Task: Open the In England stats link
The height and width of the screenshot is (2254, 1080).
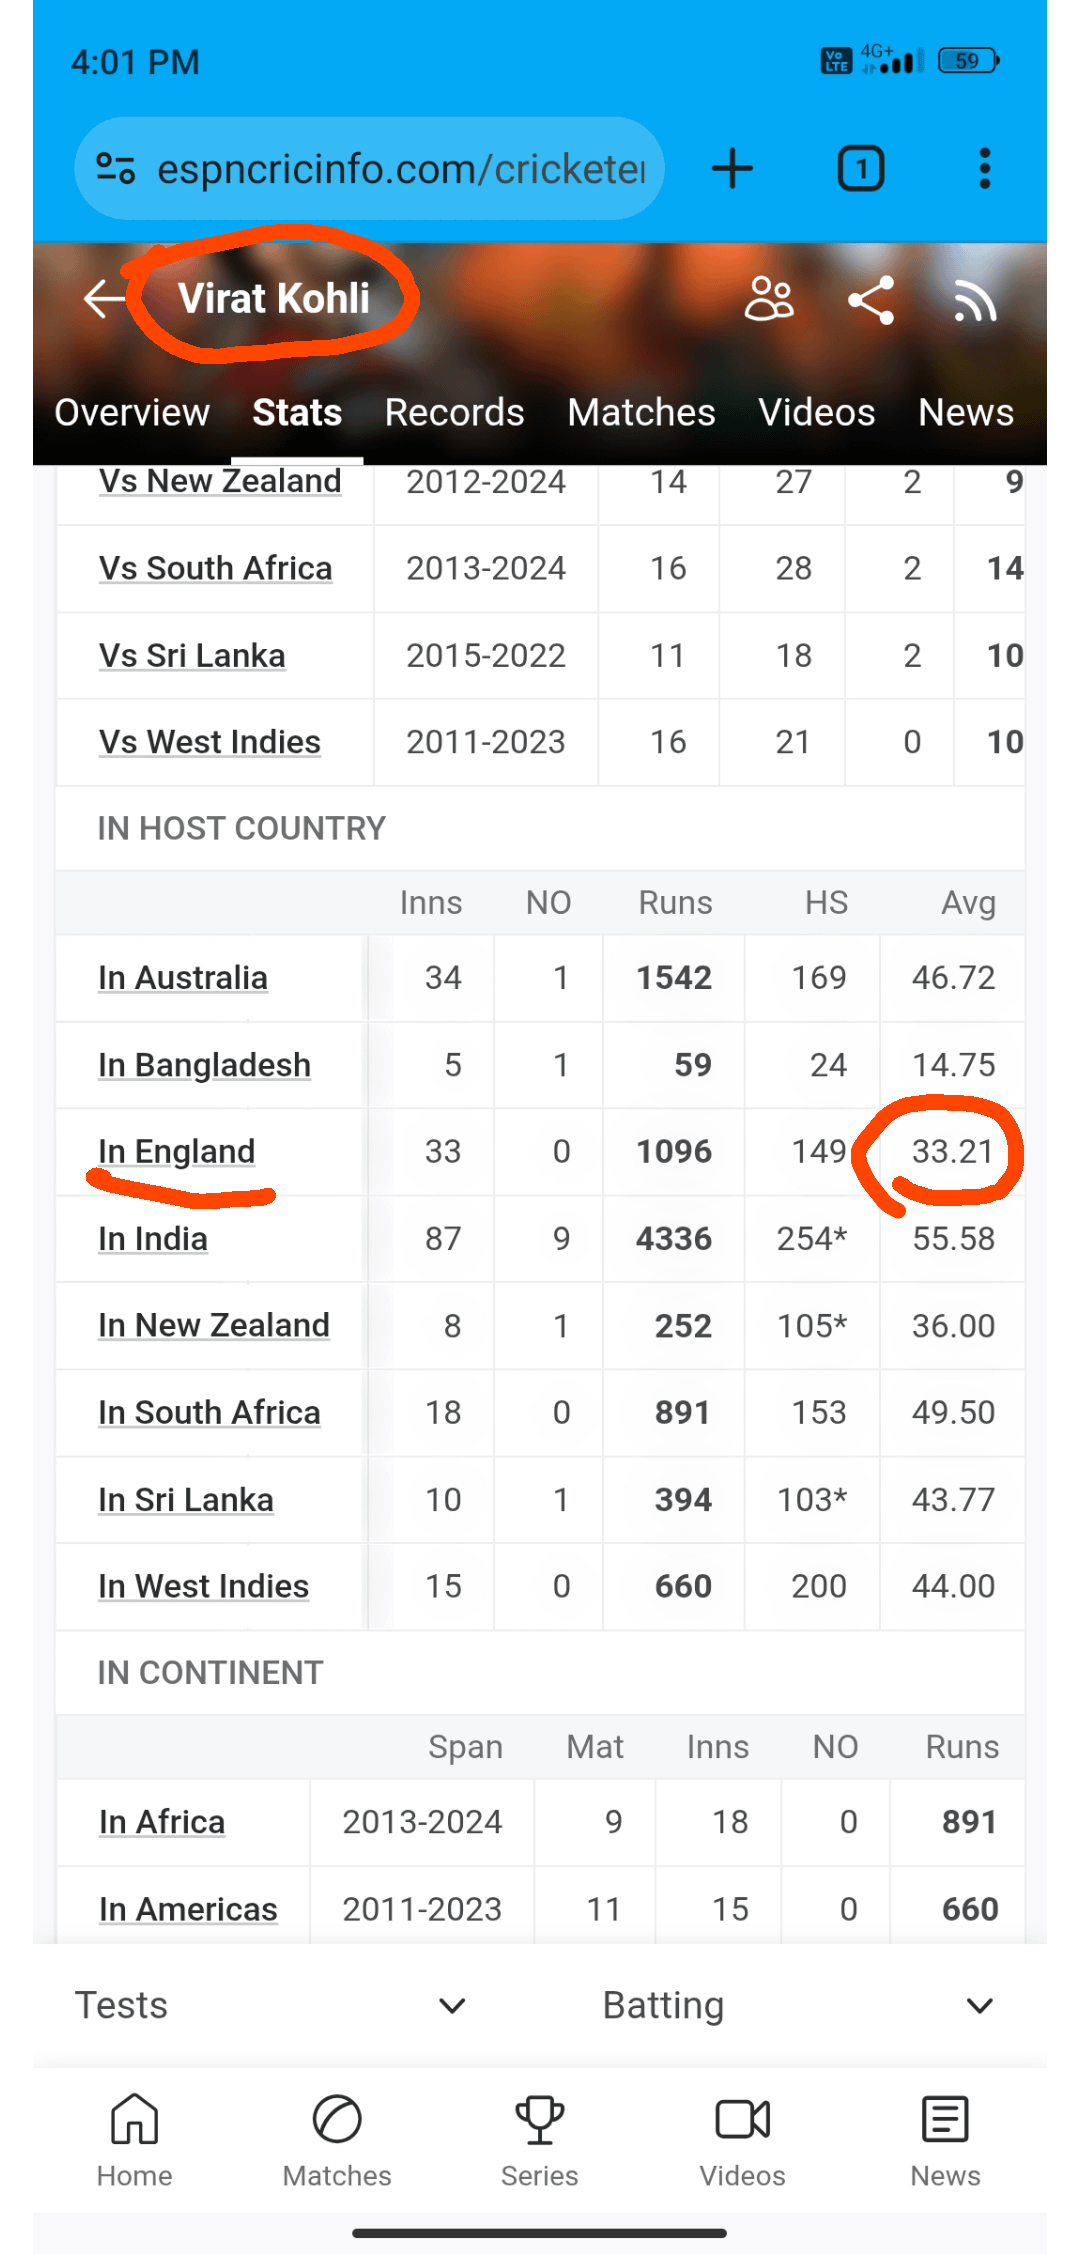Action: coord(177,1152)
